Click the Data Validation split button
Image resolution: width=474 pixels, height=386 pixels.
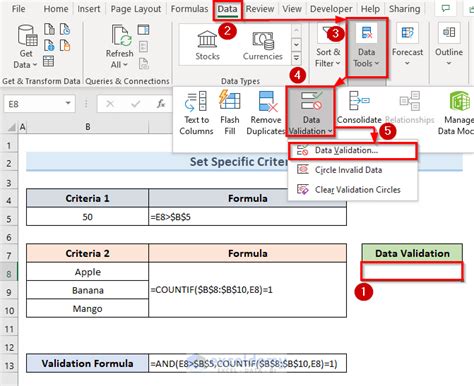(x=310, y=112)
